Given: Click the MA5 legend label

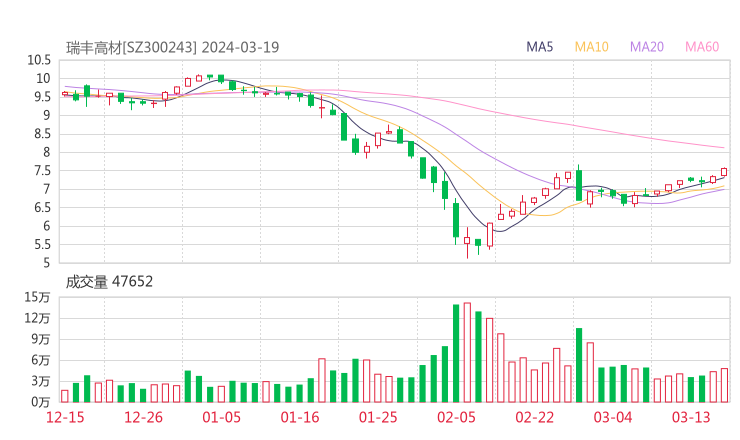Looking at the screenshot, I should click(x=539, y=47).
